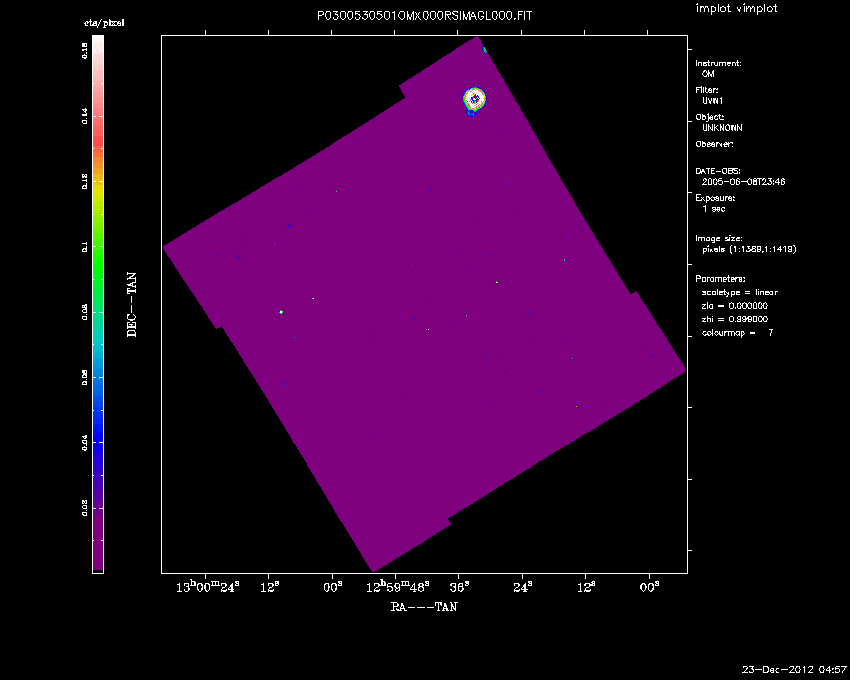Click the 'implot vimplot' header text

(x=736, y=8)
